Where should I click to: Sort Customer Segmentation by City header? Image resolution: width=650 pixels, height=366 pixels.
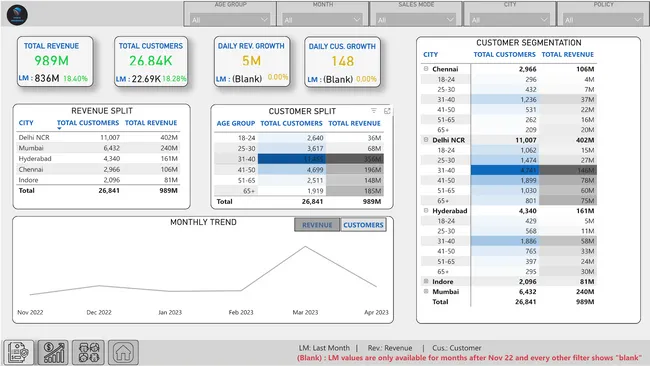[430, 54]
